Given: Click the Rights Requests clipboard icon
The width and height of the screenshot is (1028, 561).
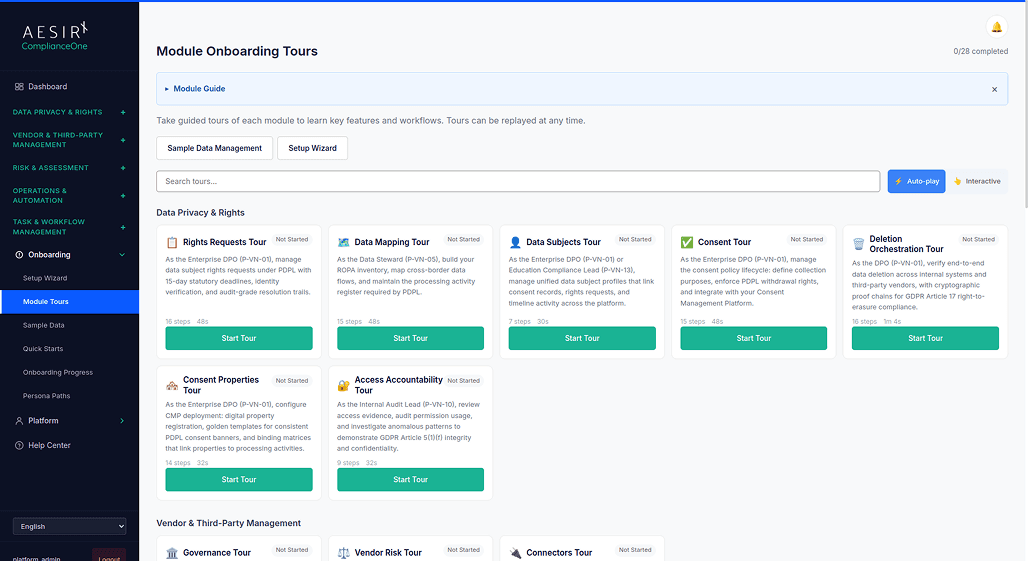Looking at the screenshot, I should [172, 242].
